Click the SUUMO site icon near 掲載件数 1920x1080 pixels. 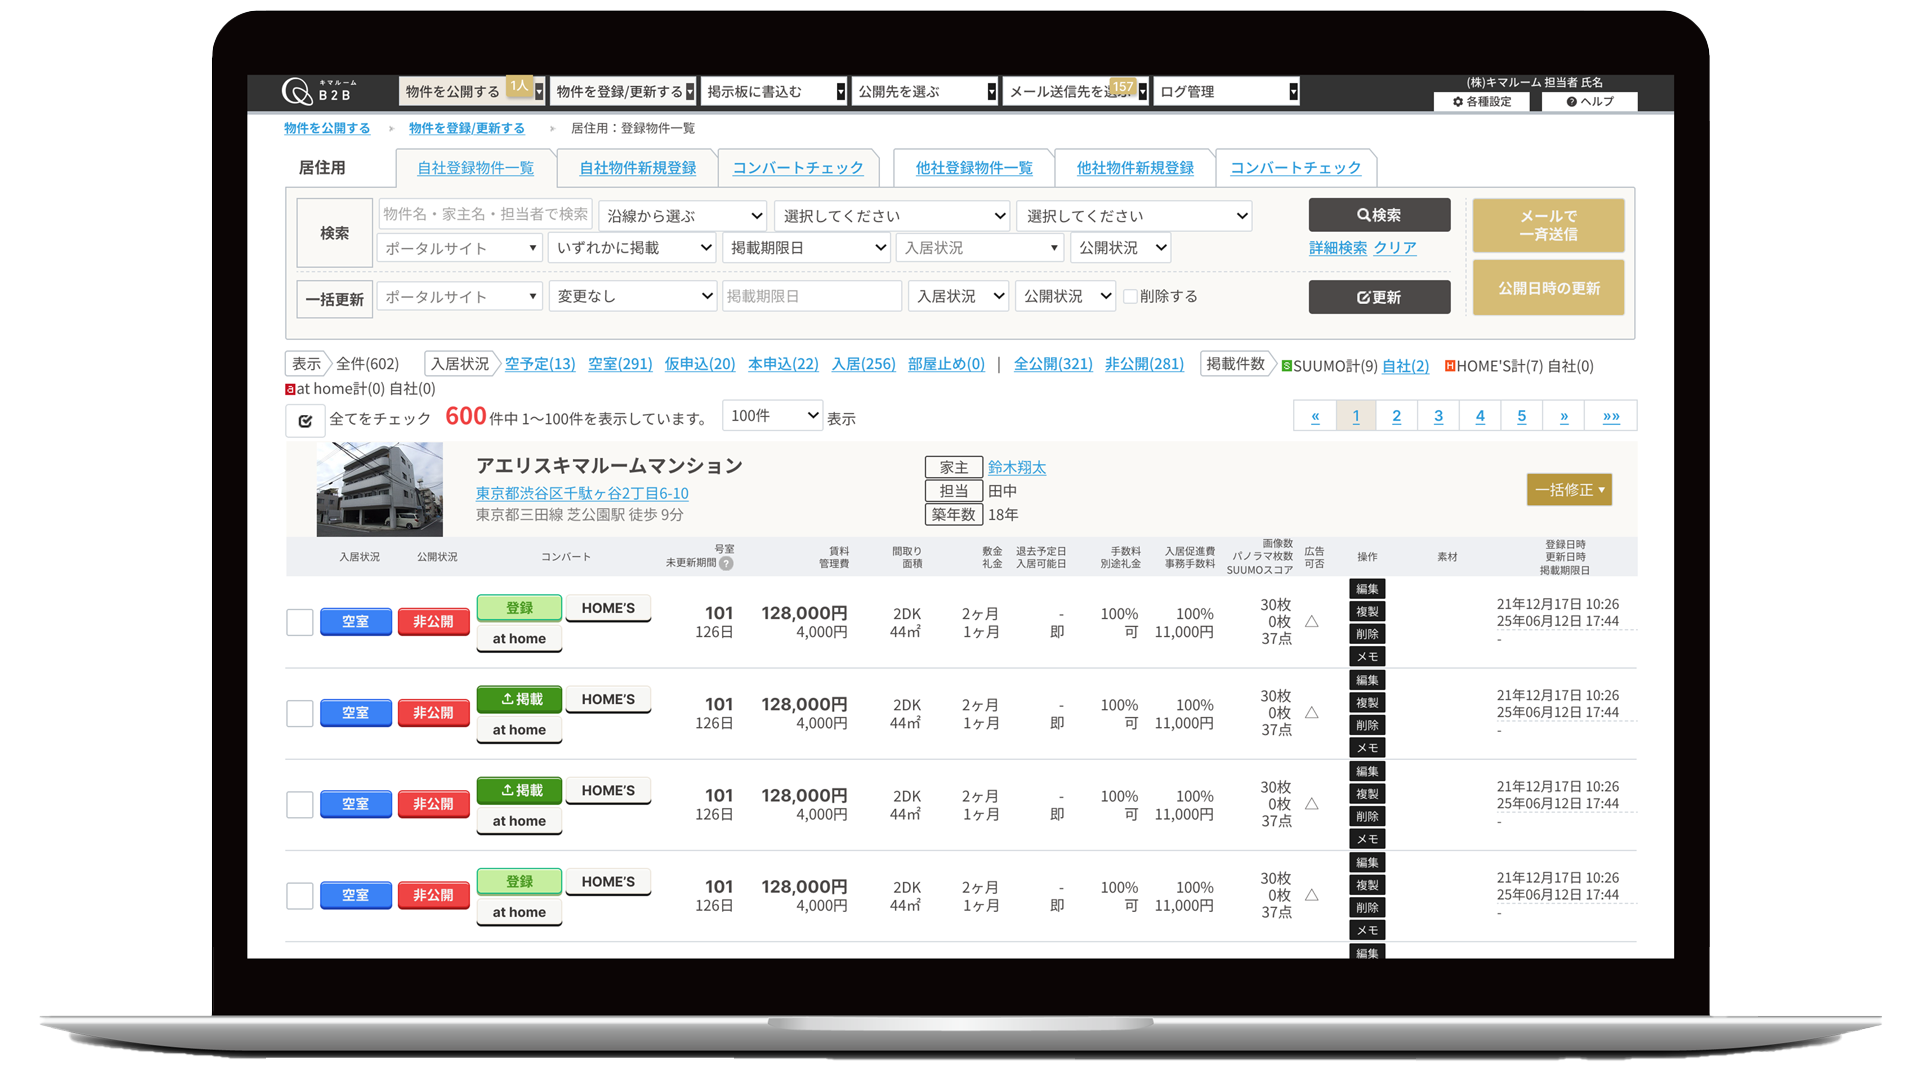1288,366
